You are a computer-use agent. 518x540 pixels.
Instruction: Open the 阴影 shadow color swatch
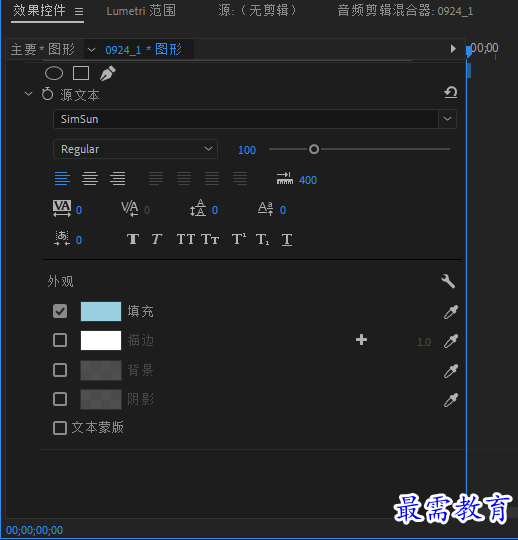pyautogui.click(x=101, y=399)
